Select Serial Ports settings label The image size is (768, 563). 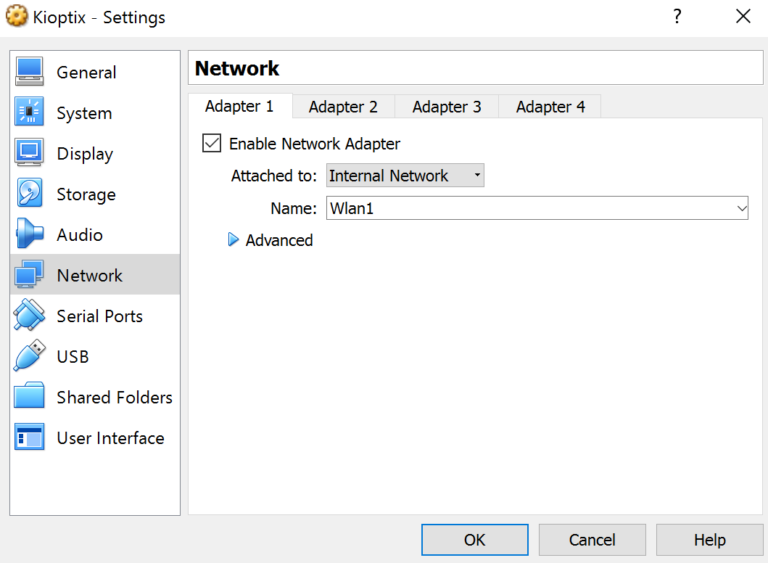[99, 316]
